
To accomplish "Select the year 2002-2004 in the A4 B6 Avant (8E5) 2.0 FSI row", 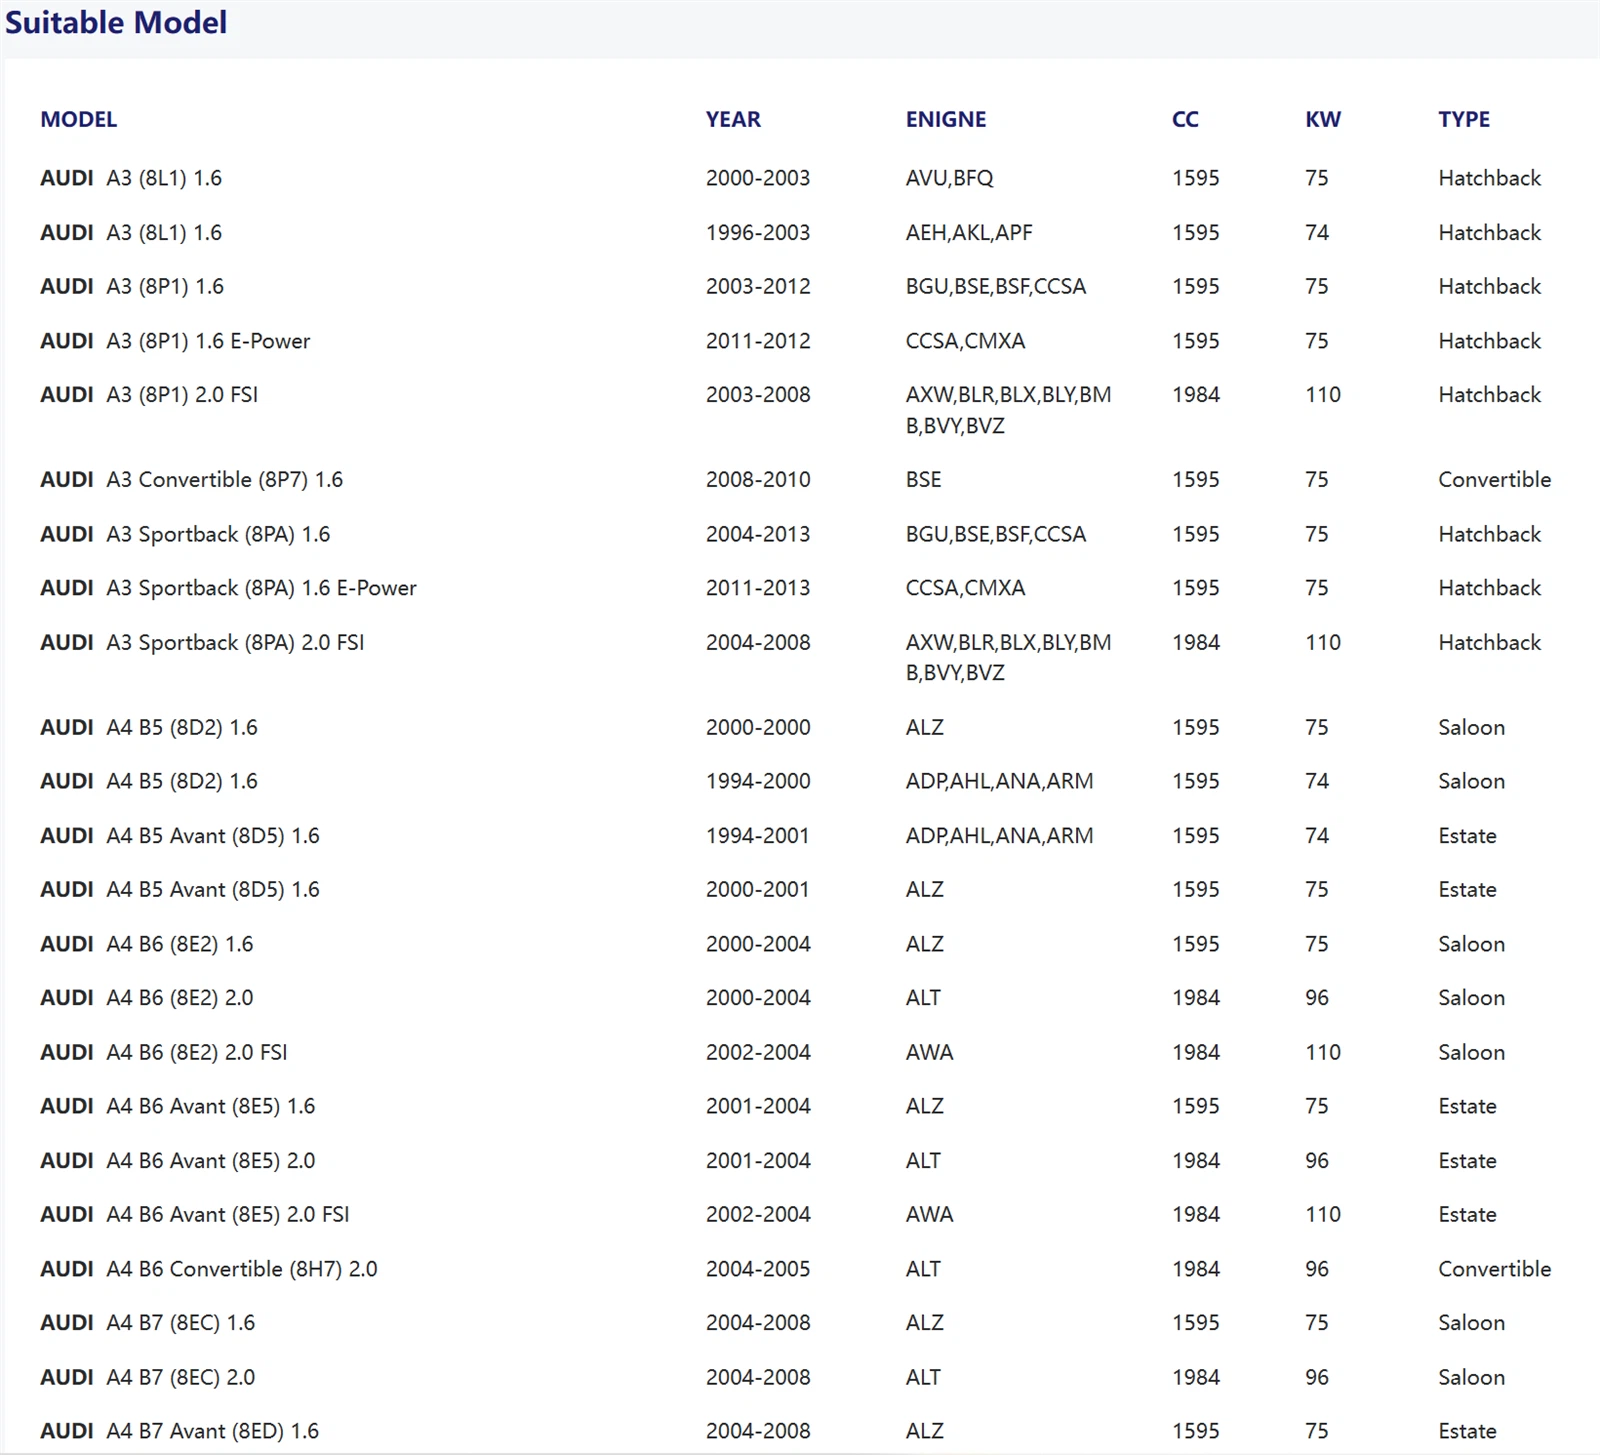I will tap(758, 1215).
